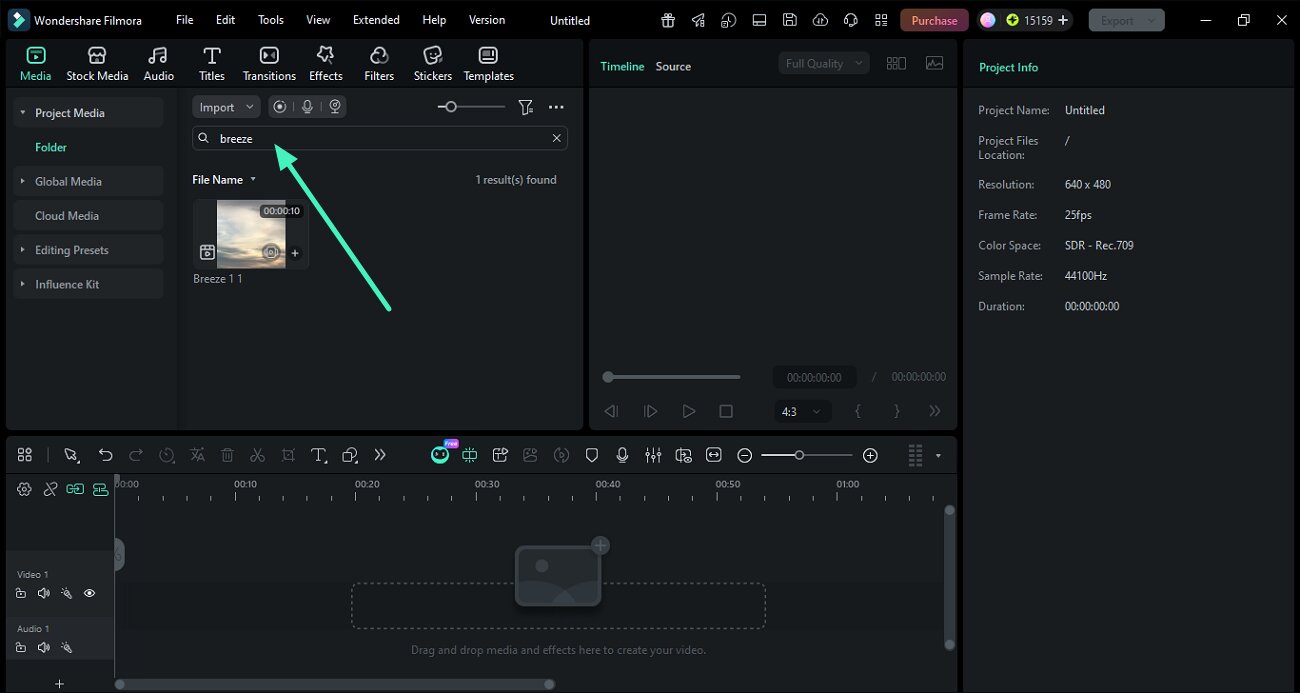Open the Full Quality dropdown
This screenshot has height=693, width=1300.
click(824, 63)
